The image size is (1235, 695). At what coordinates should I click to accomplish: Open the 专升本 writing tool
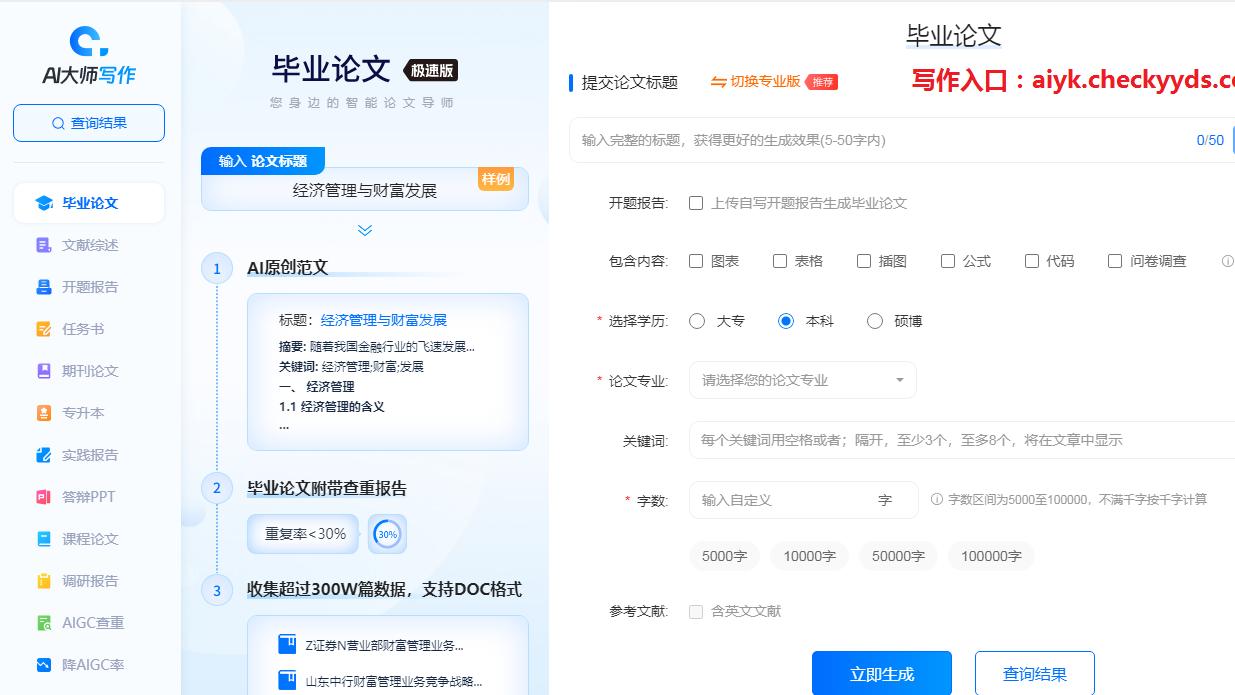[88, 413]
